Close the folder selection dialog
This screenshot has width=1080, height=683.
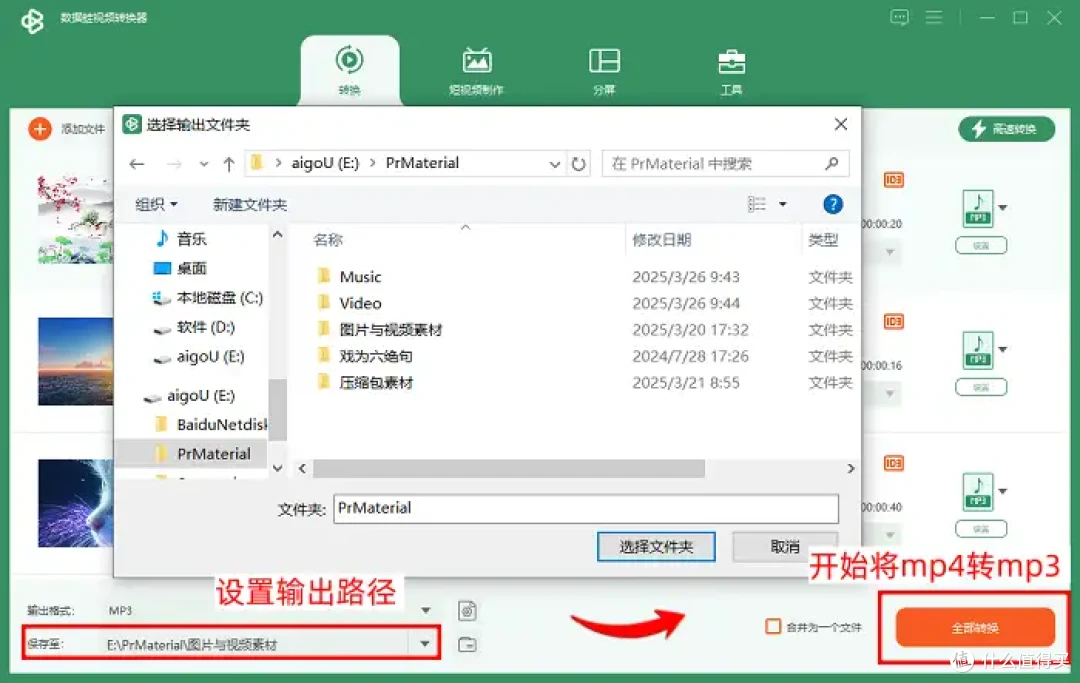tap(841, 124)
